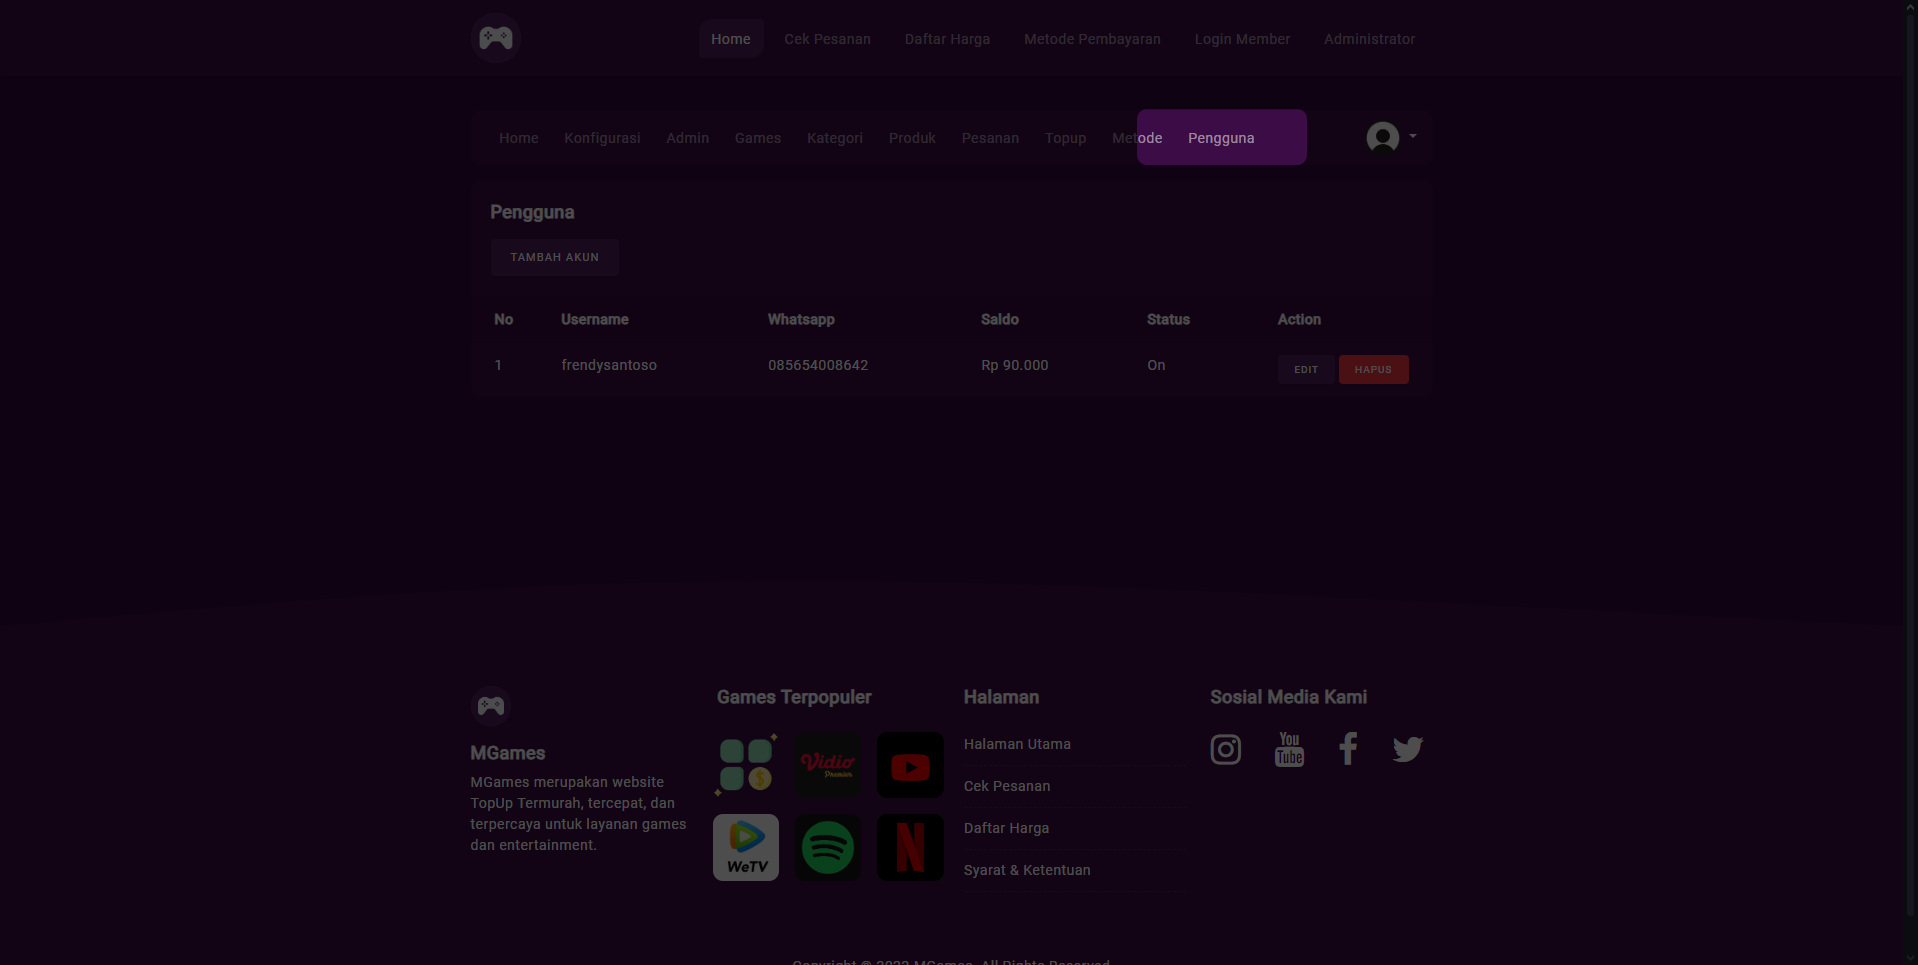Viewport: 1918px width, 965px height.
Task: Switch to Topup tab
Action: (1065, 138)
